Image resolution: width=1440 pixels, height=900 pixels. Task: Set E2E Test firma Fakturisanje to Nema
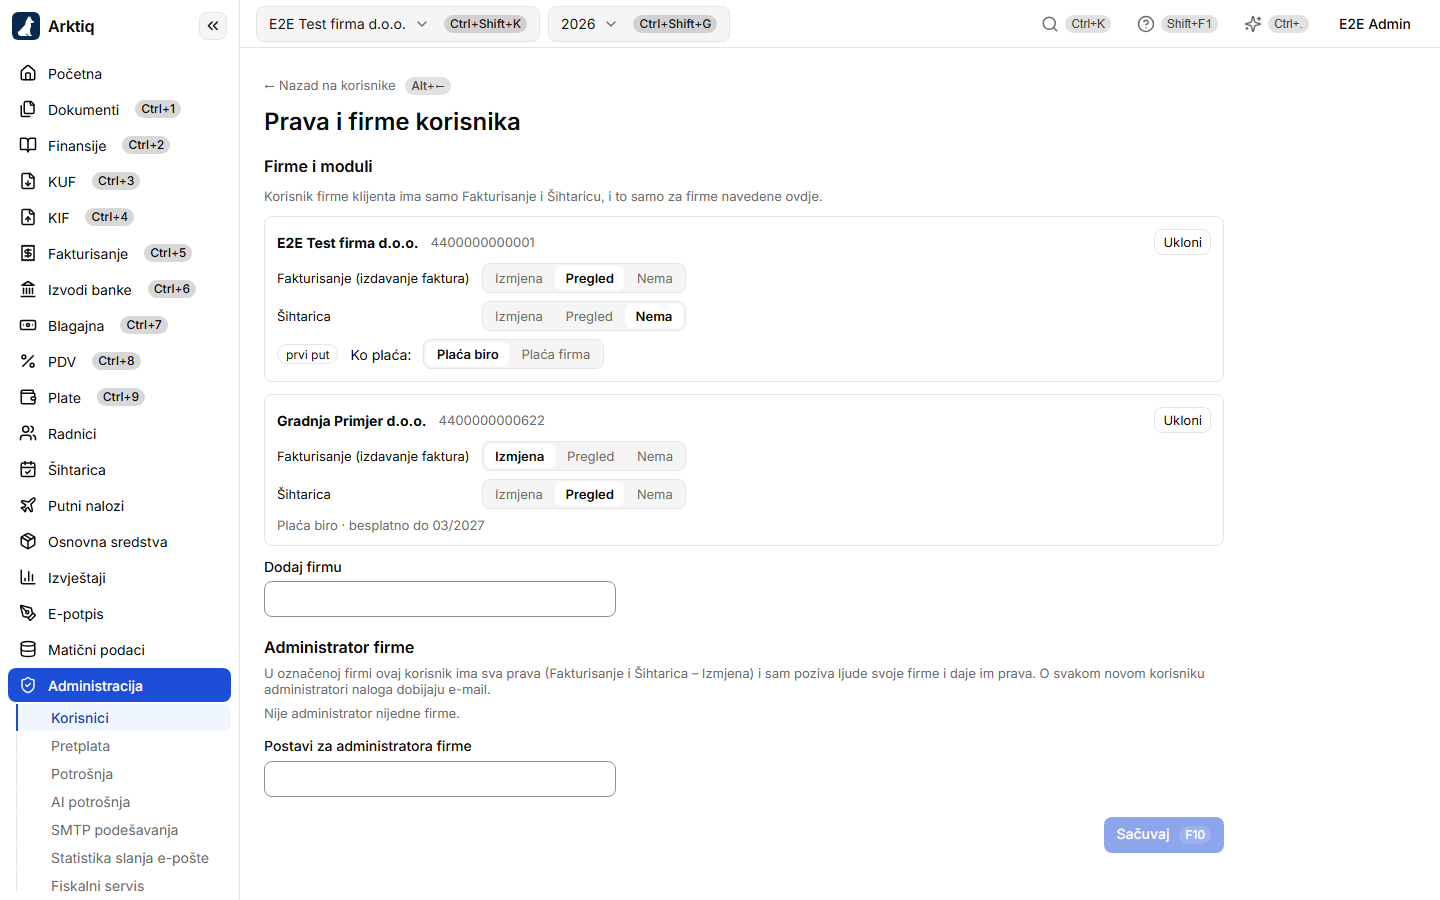(x=655, y=279)
